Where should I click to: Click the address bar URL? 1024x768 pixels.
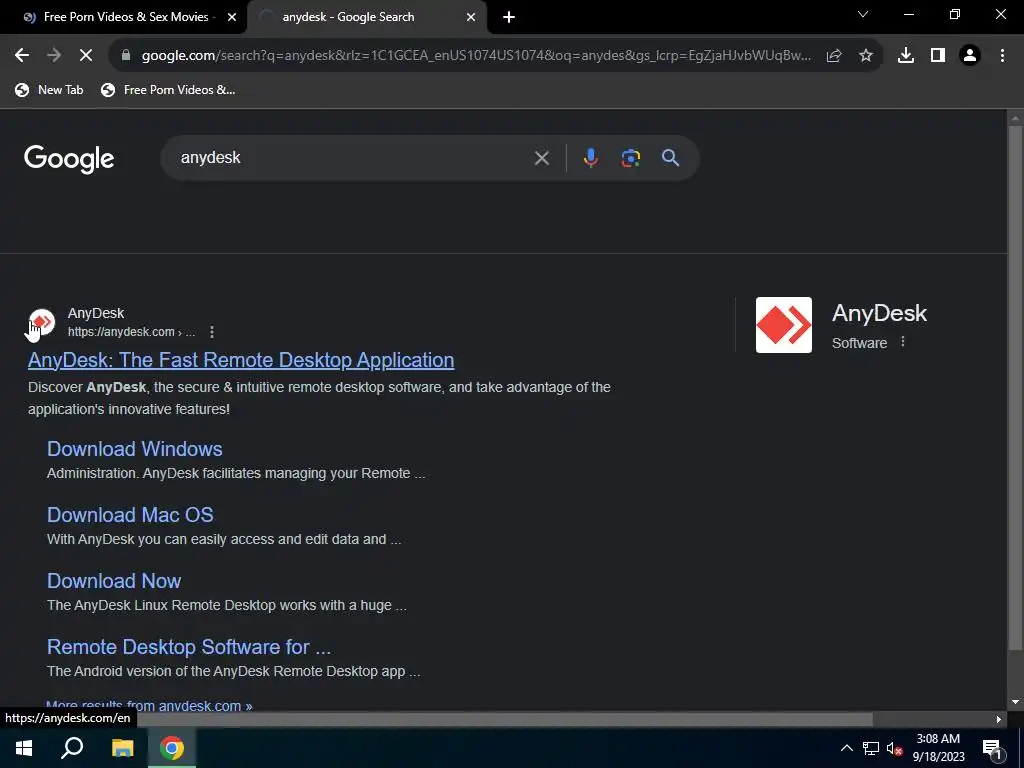[x=476, y=56]
